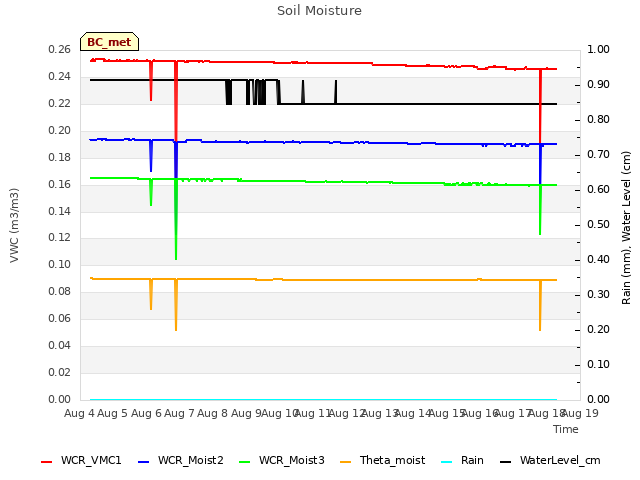640x480 pixels.
Task: Click the 0.16 left axis value
Action: point(60,184)
